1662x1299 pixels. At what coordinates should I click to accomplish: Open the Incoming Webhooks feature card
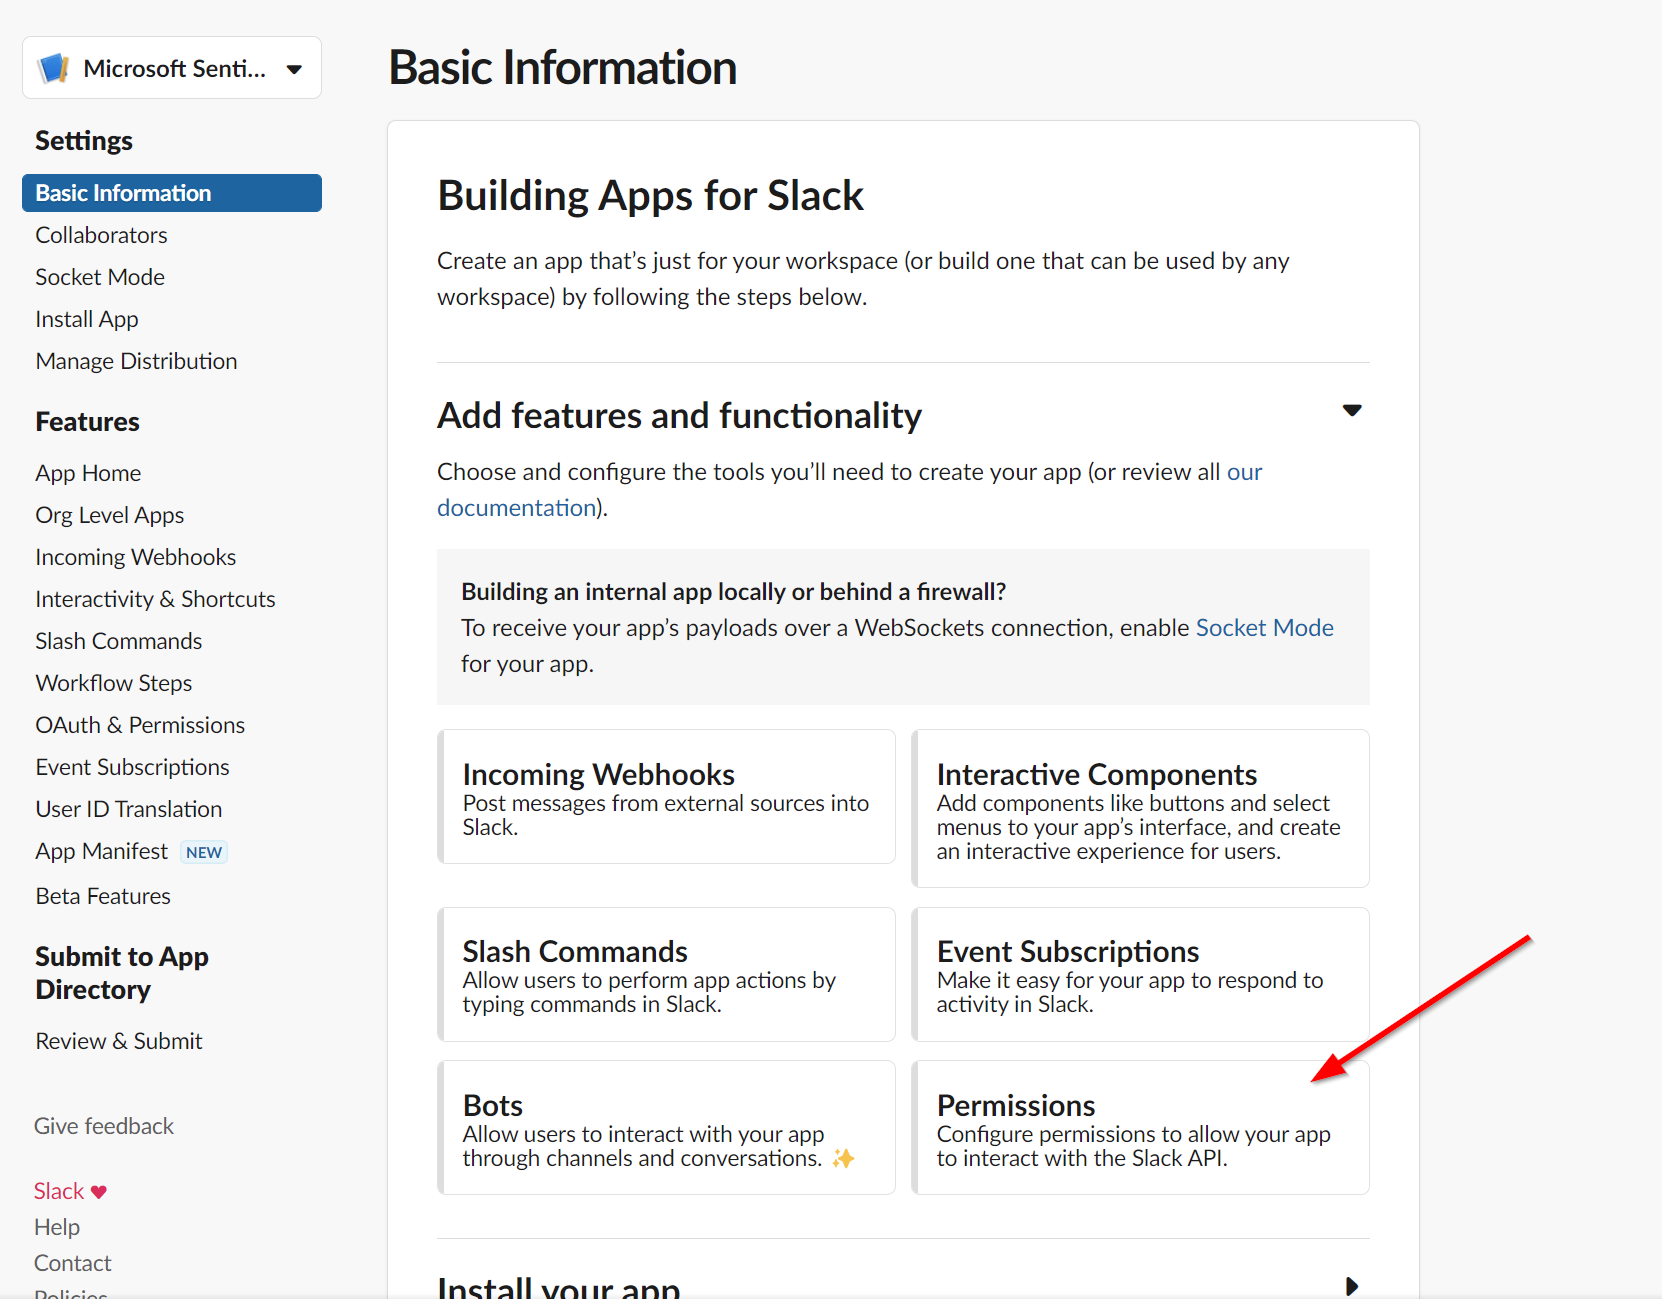coord(667,796)
